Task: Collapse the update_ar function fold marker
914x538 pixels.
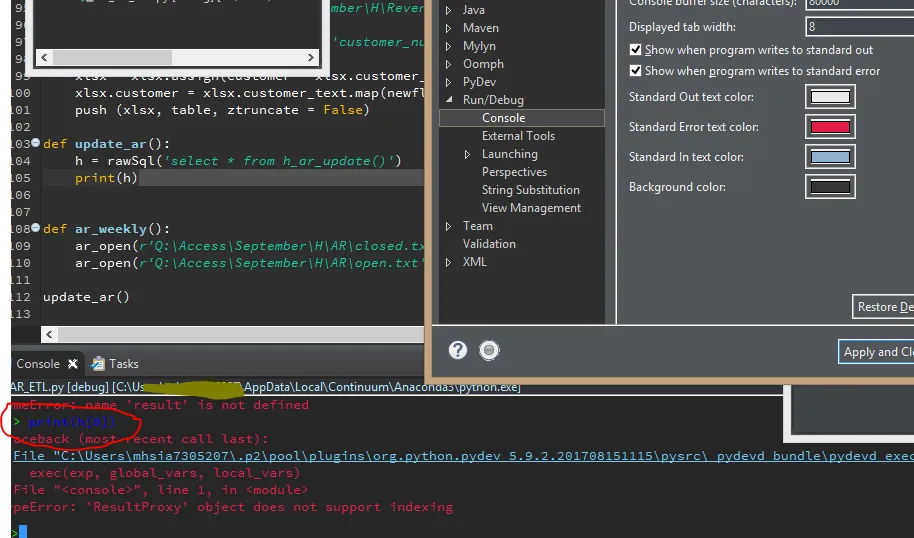Action: [x=35, y=143]
